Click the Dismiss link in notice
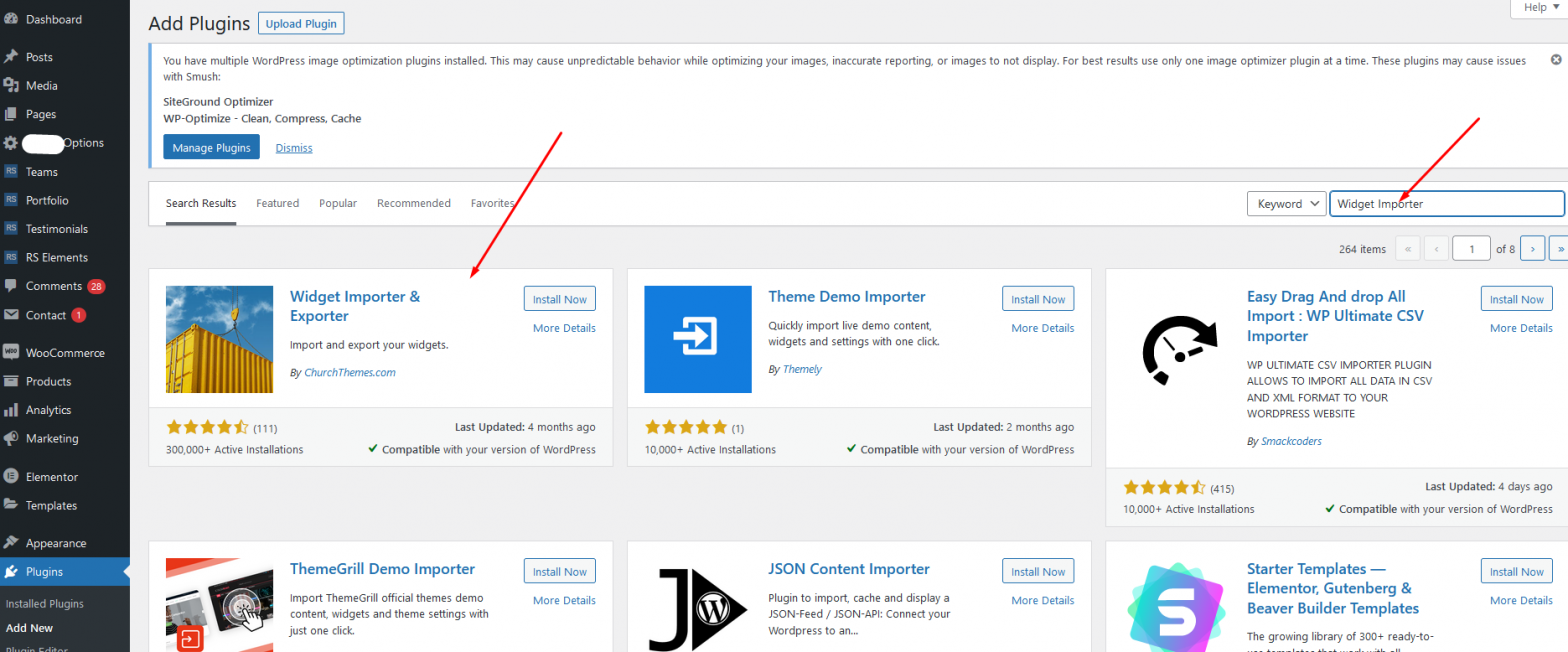The width and height of the screenshot is (1568, 652). (x=294, y=148)
